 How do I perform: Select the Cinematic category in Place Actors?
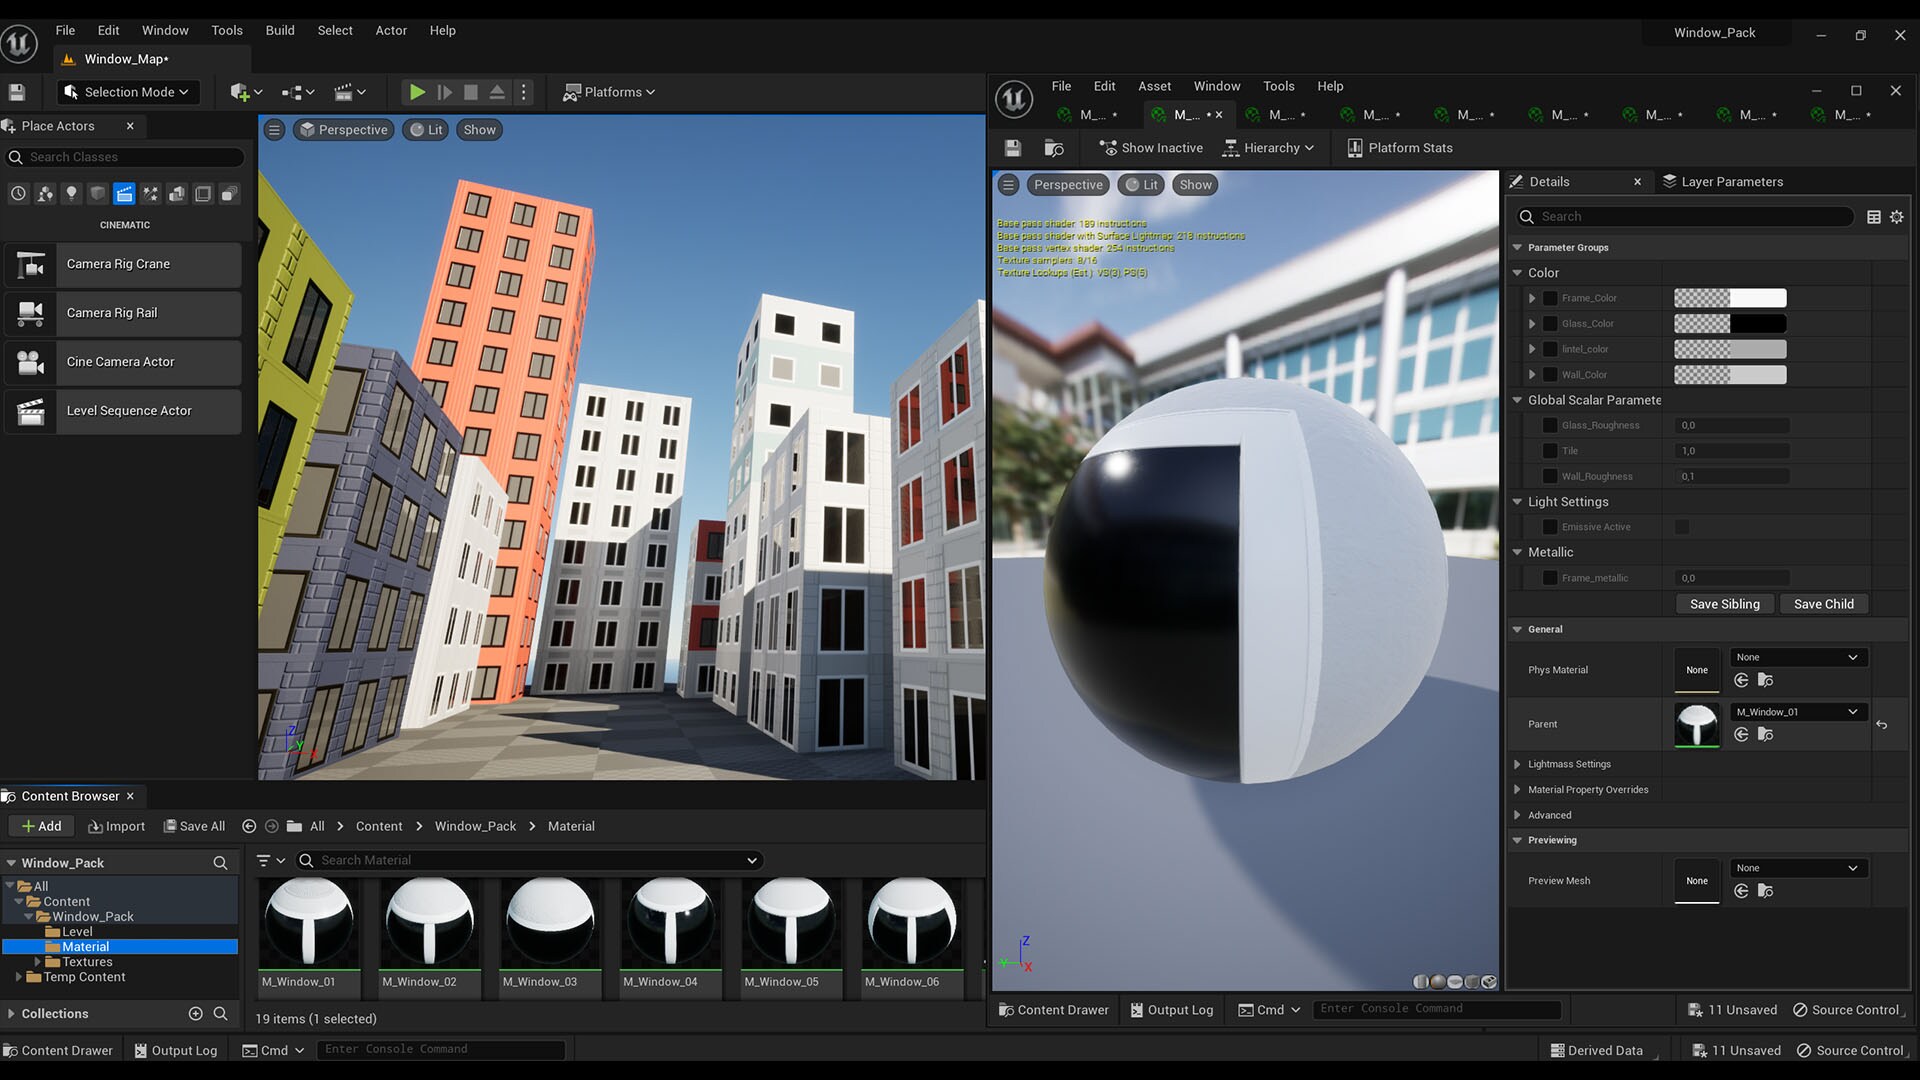tap(124, 193)
